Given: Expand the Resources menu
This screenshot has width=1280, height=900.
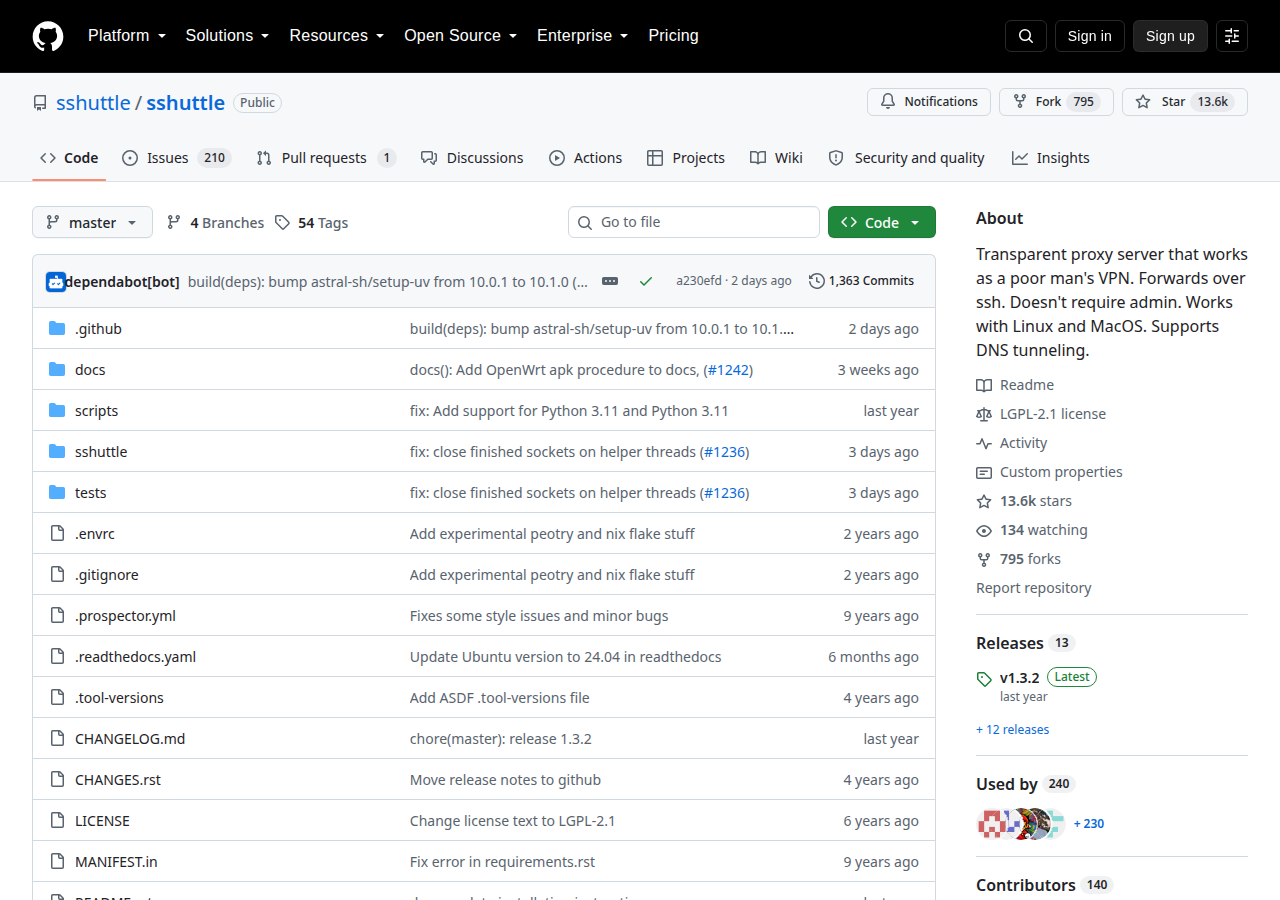Looking at the screenshot, I should pyautogui.click(x=337, y=36).
